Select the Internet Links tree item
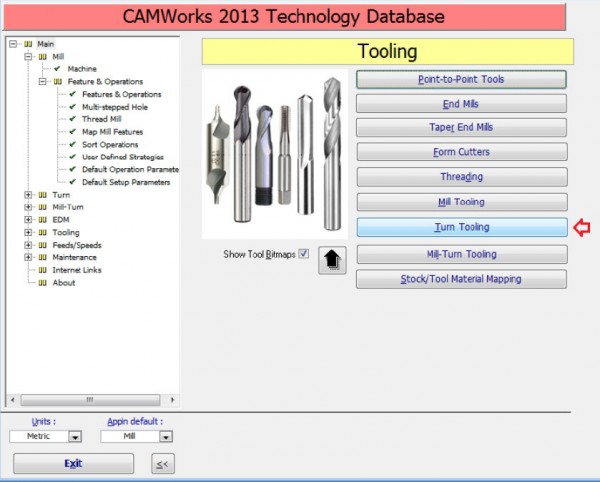 (x=77, y=270)
